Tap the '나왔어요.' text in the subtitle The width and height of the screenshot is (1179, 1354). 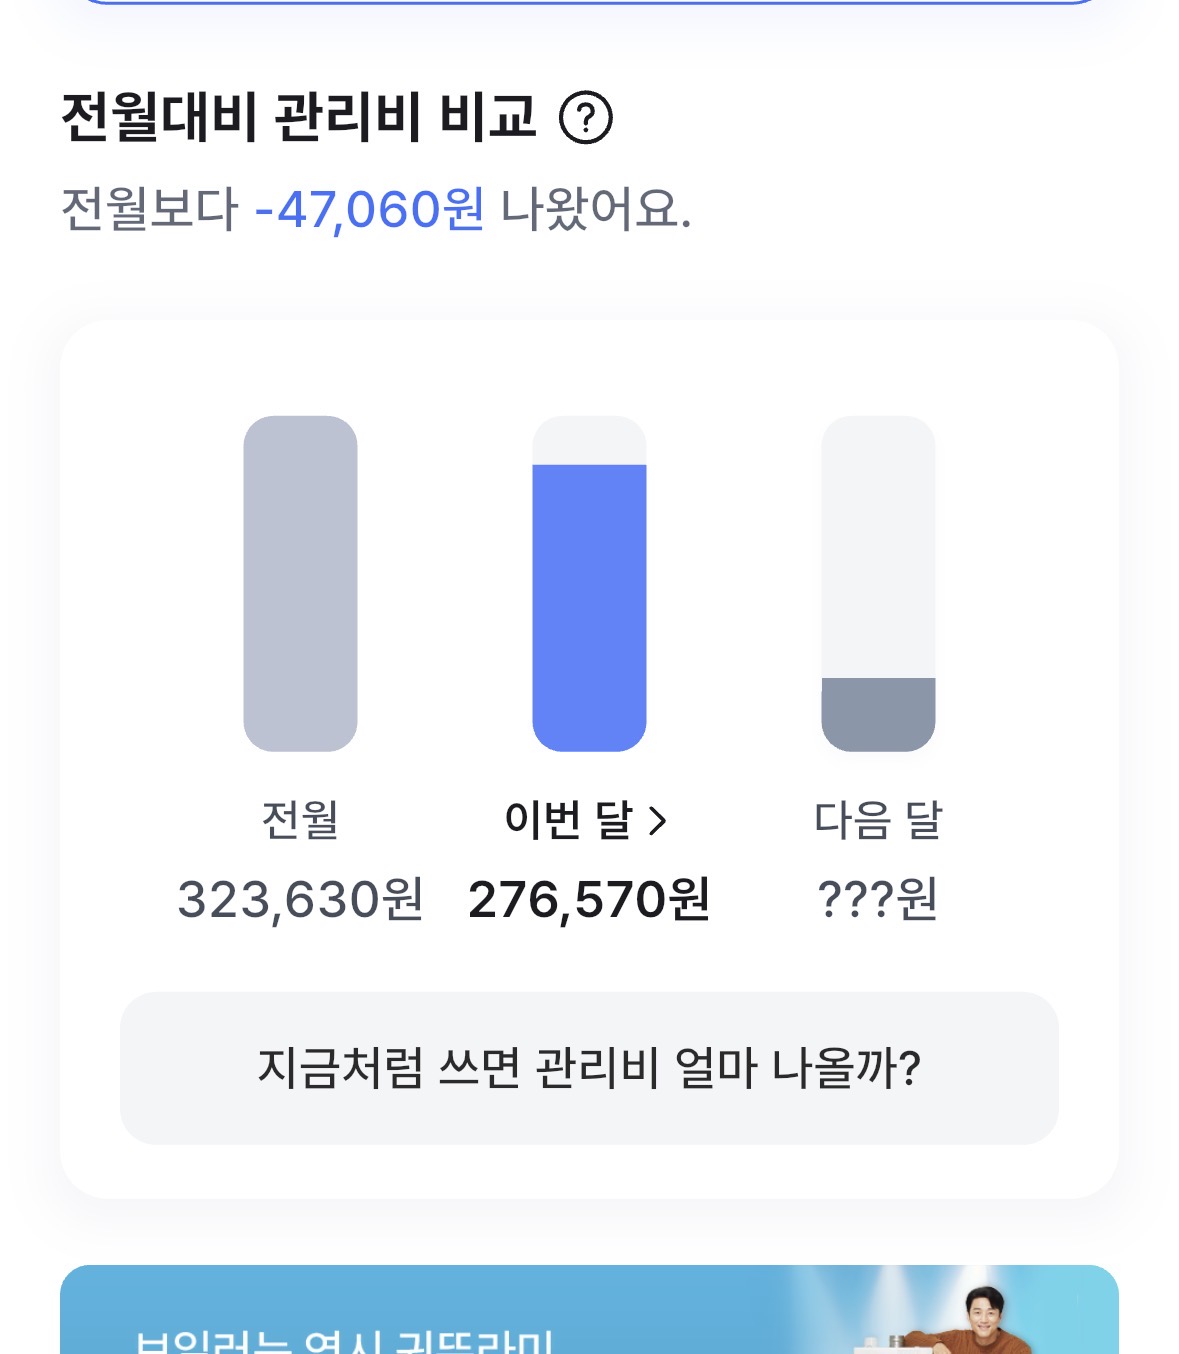[x=596, y=210]
